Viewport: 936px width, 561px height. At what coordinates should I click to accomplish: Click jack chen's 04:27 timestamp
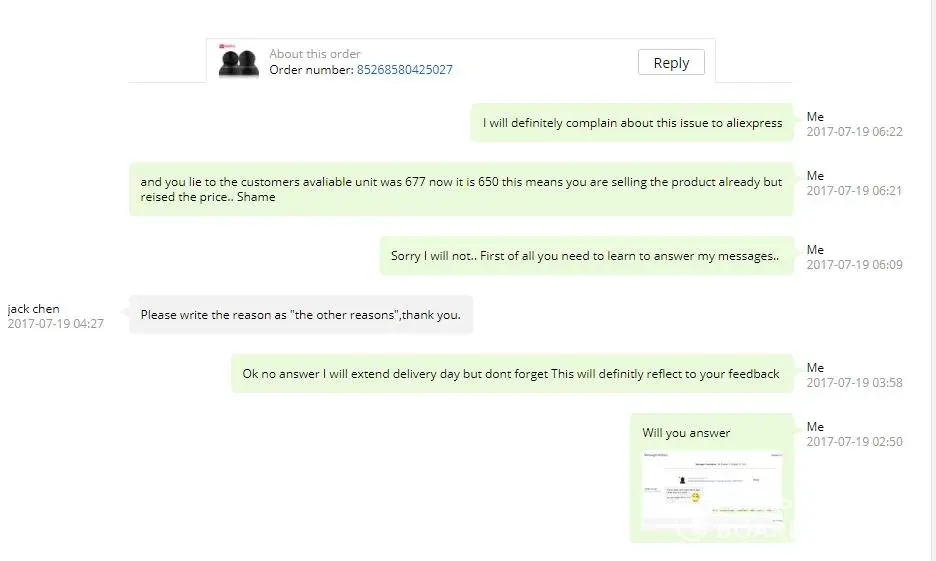tap(55, 324)
